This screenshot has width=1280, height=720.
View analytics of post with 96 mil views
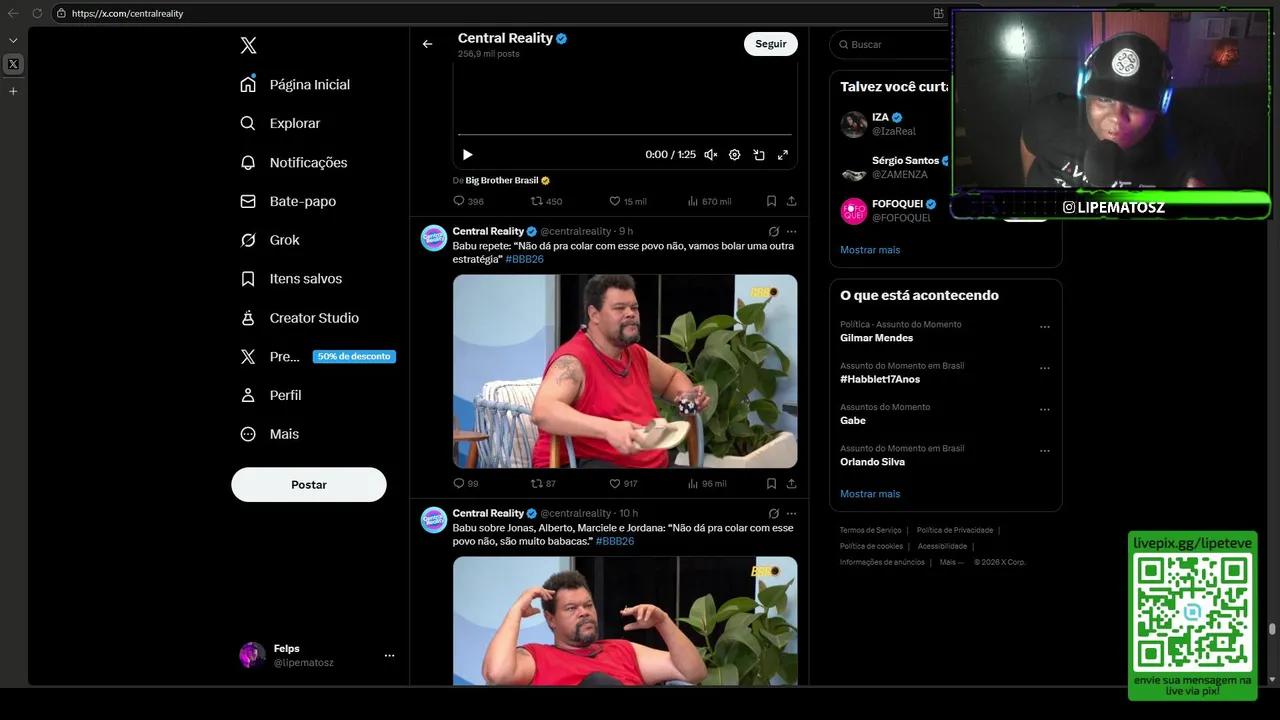[x=707, y=483]
